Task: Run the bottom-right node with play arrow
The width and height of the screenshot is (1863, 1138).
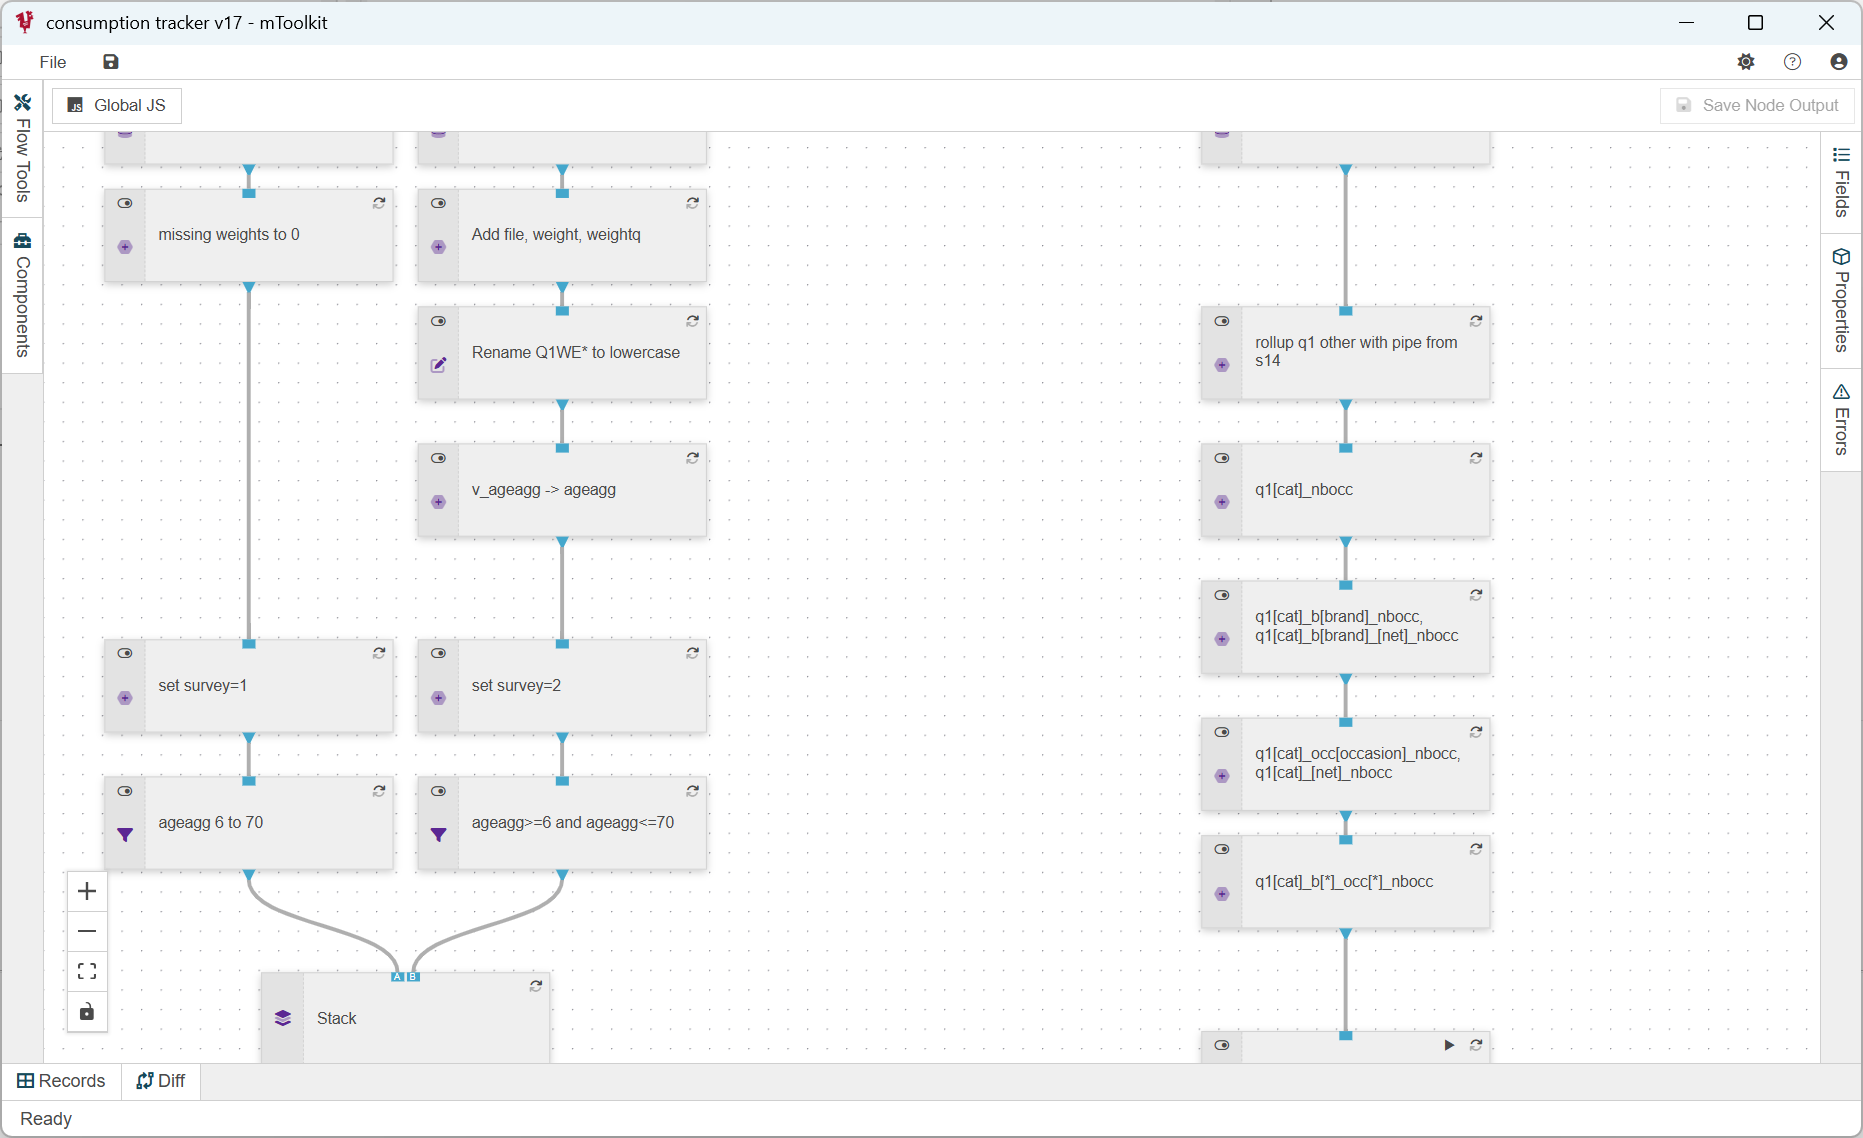Action: point(1449,1045)
